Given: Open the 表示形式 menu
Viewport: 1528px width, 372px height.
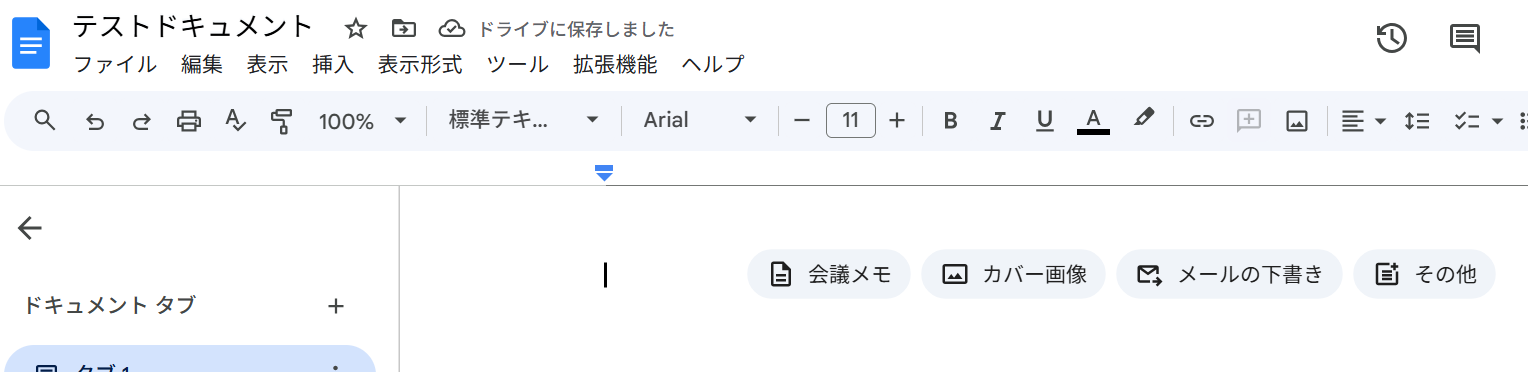Looking at the screenshot, I should coord(420,65).
